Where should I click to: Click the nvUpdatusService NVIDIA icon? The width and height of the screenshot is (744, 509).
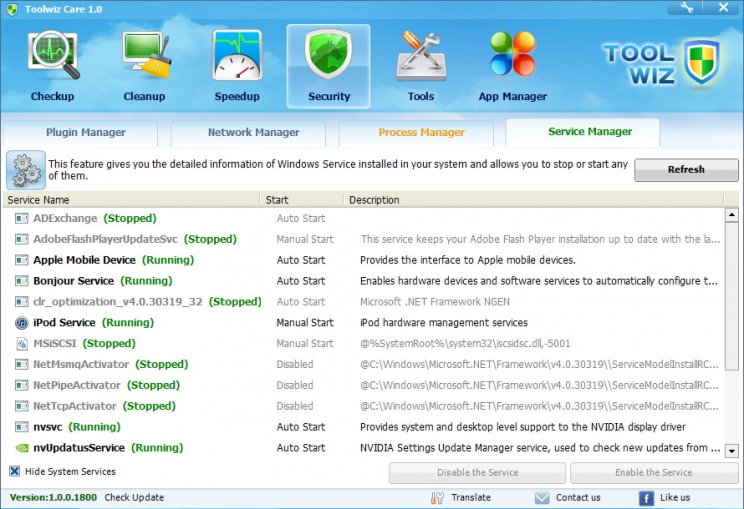pos(21,448)
